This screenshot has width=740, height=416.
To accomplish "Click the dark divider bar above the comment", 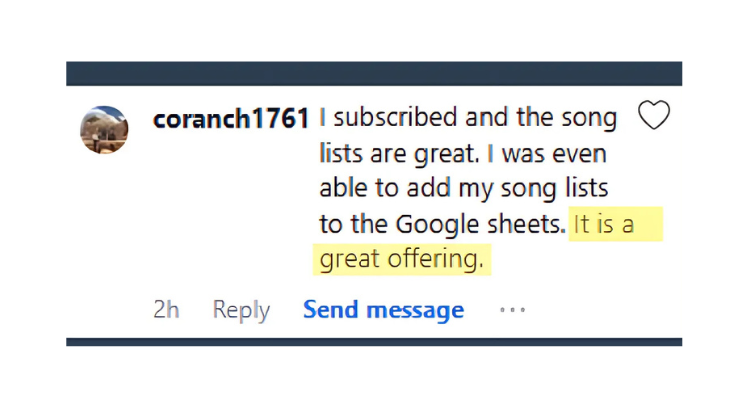I will (374, 73).
